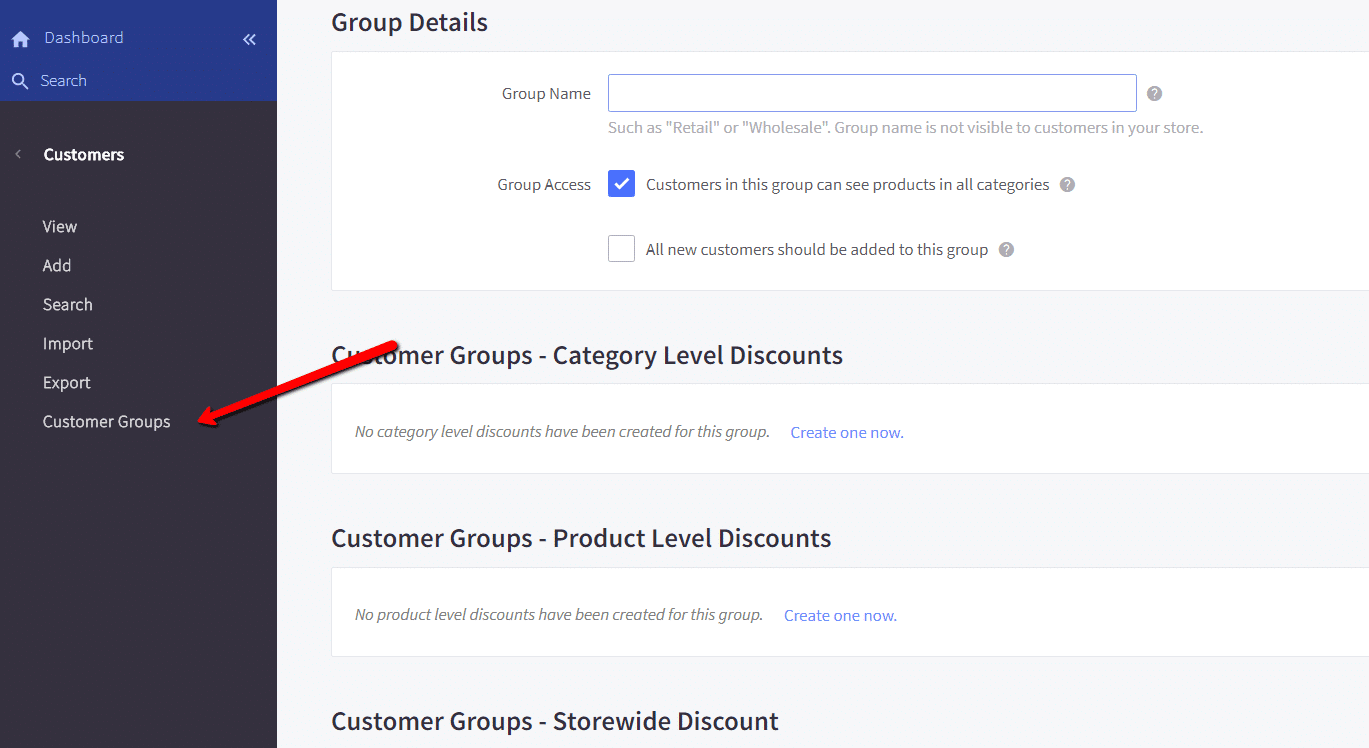
Task: Go back using the arrow beside Customers
Action: point(18,154)
